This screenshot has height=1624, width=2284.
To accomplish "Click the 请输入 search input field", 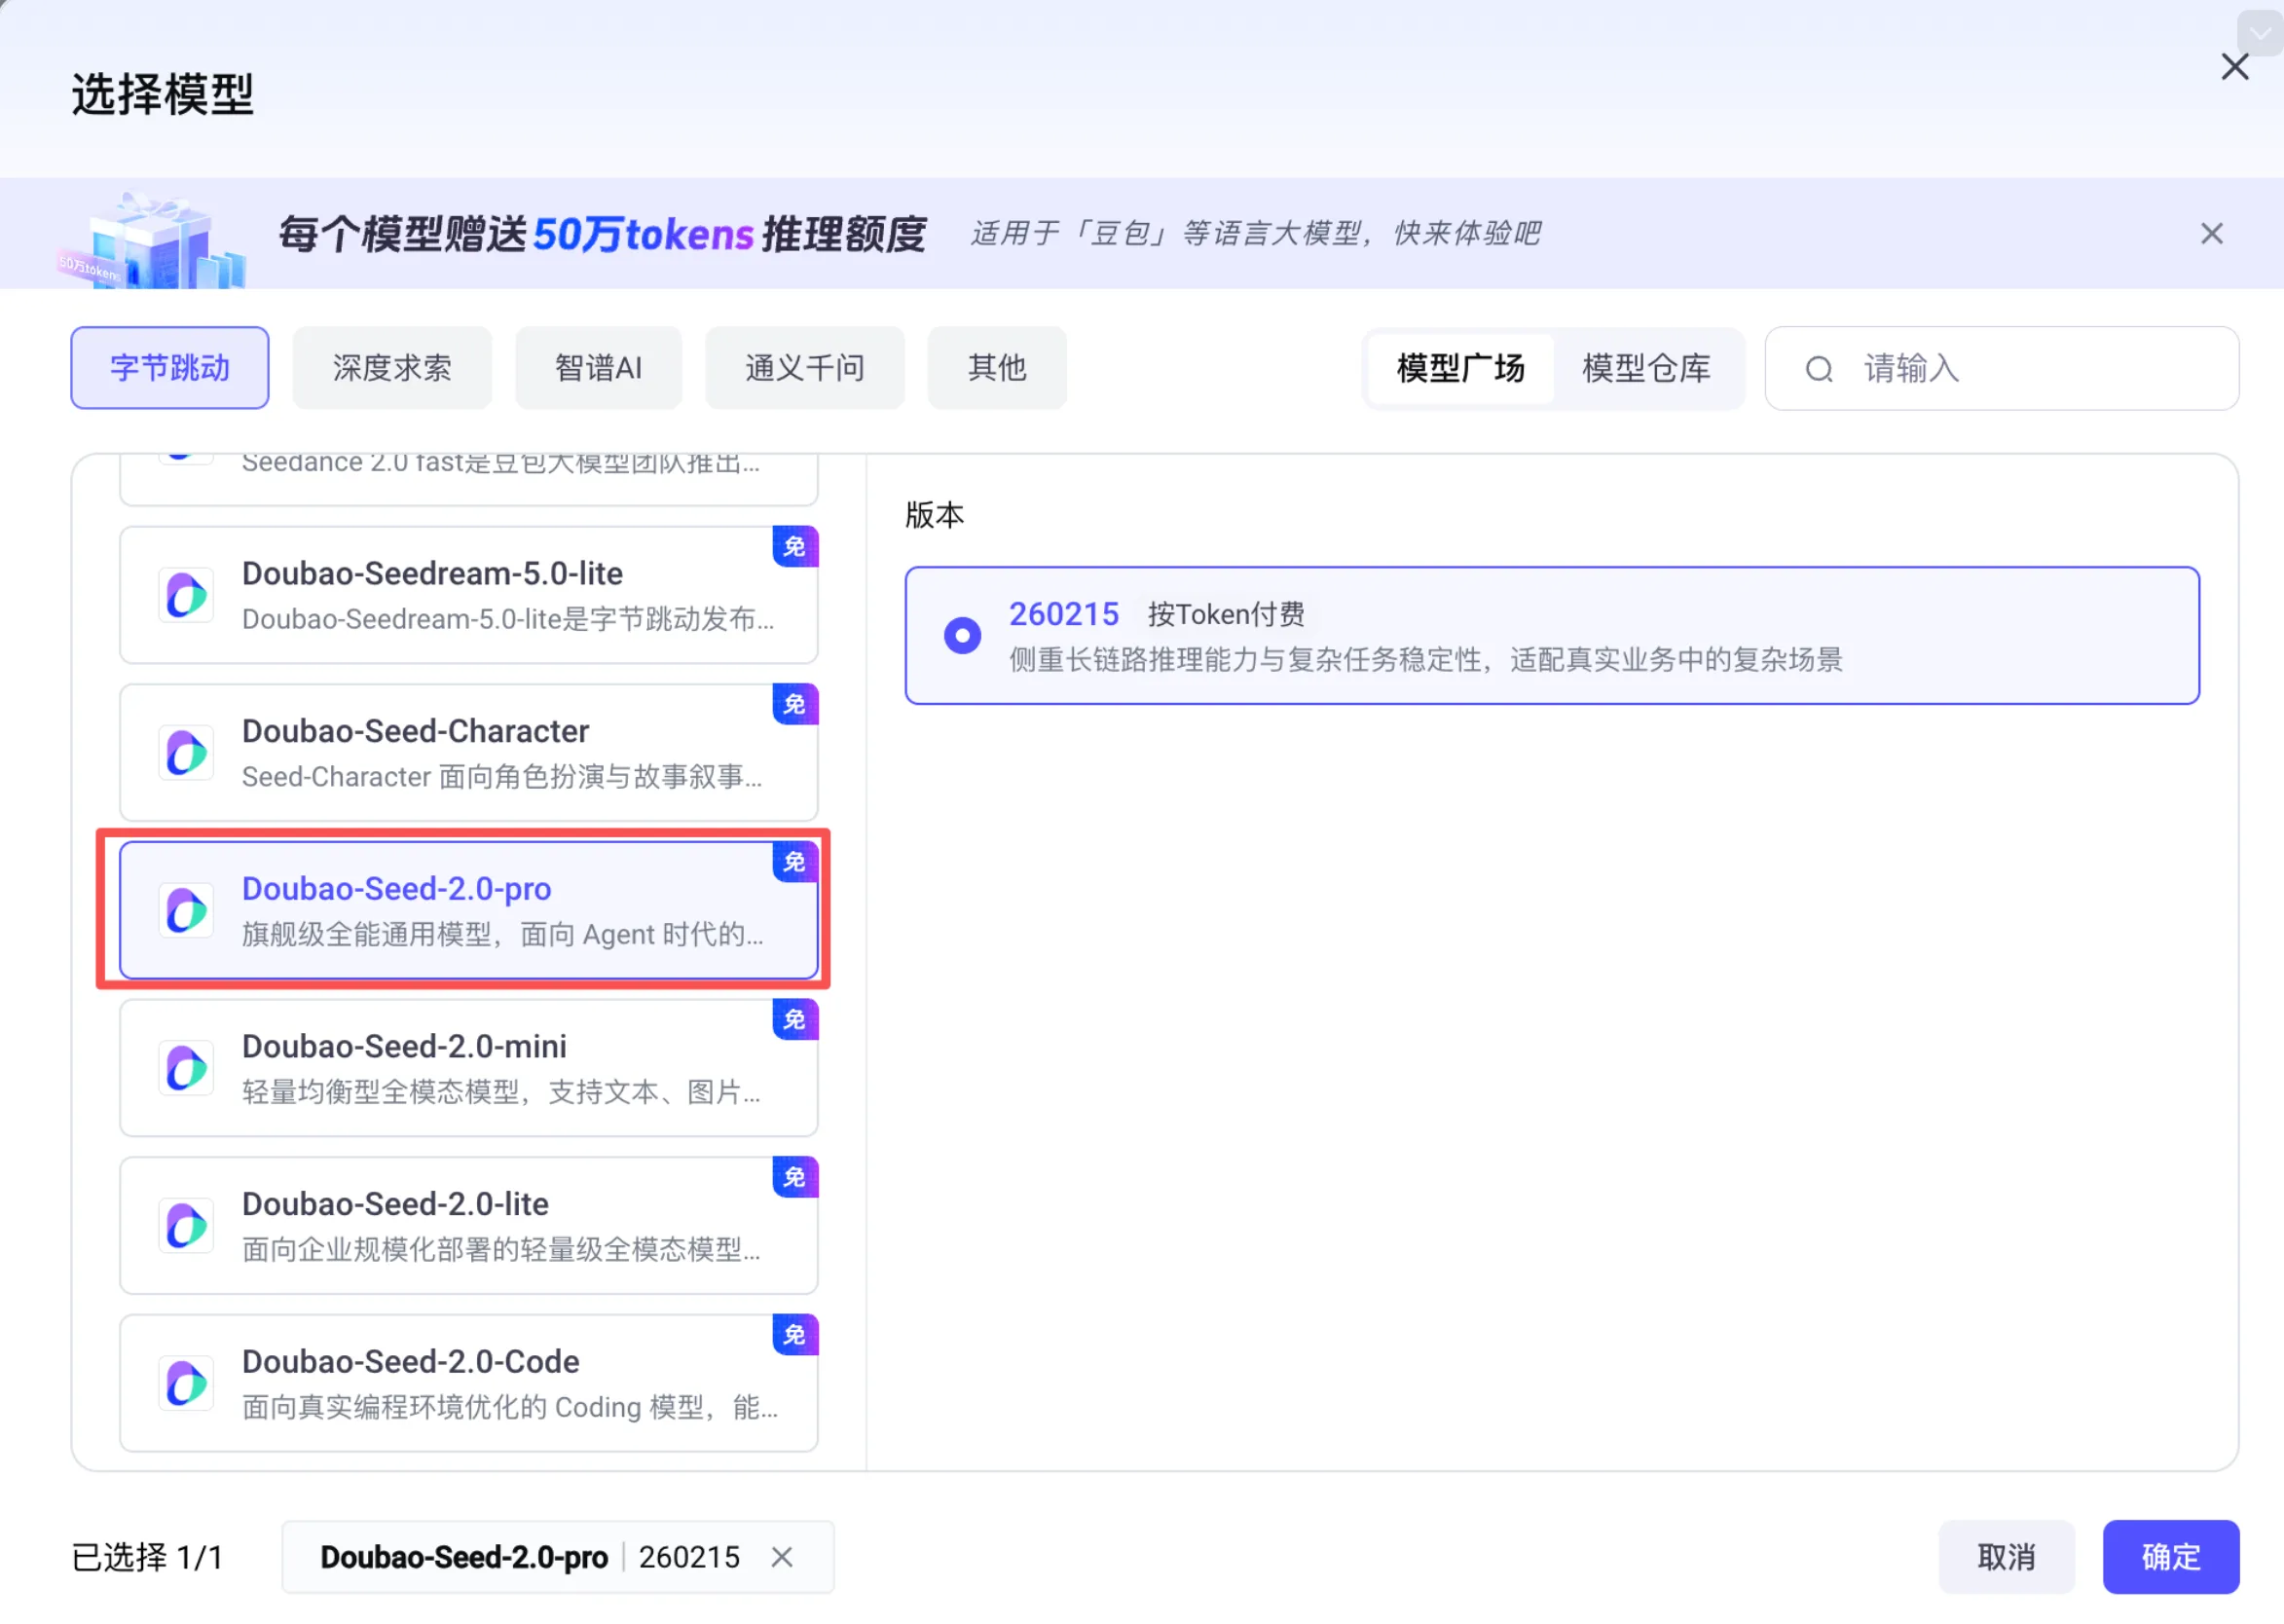I will [x=2001, y=369].
